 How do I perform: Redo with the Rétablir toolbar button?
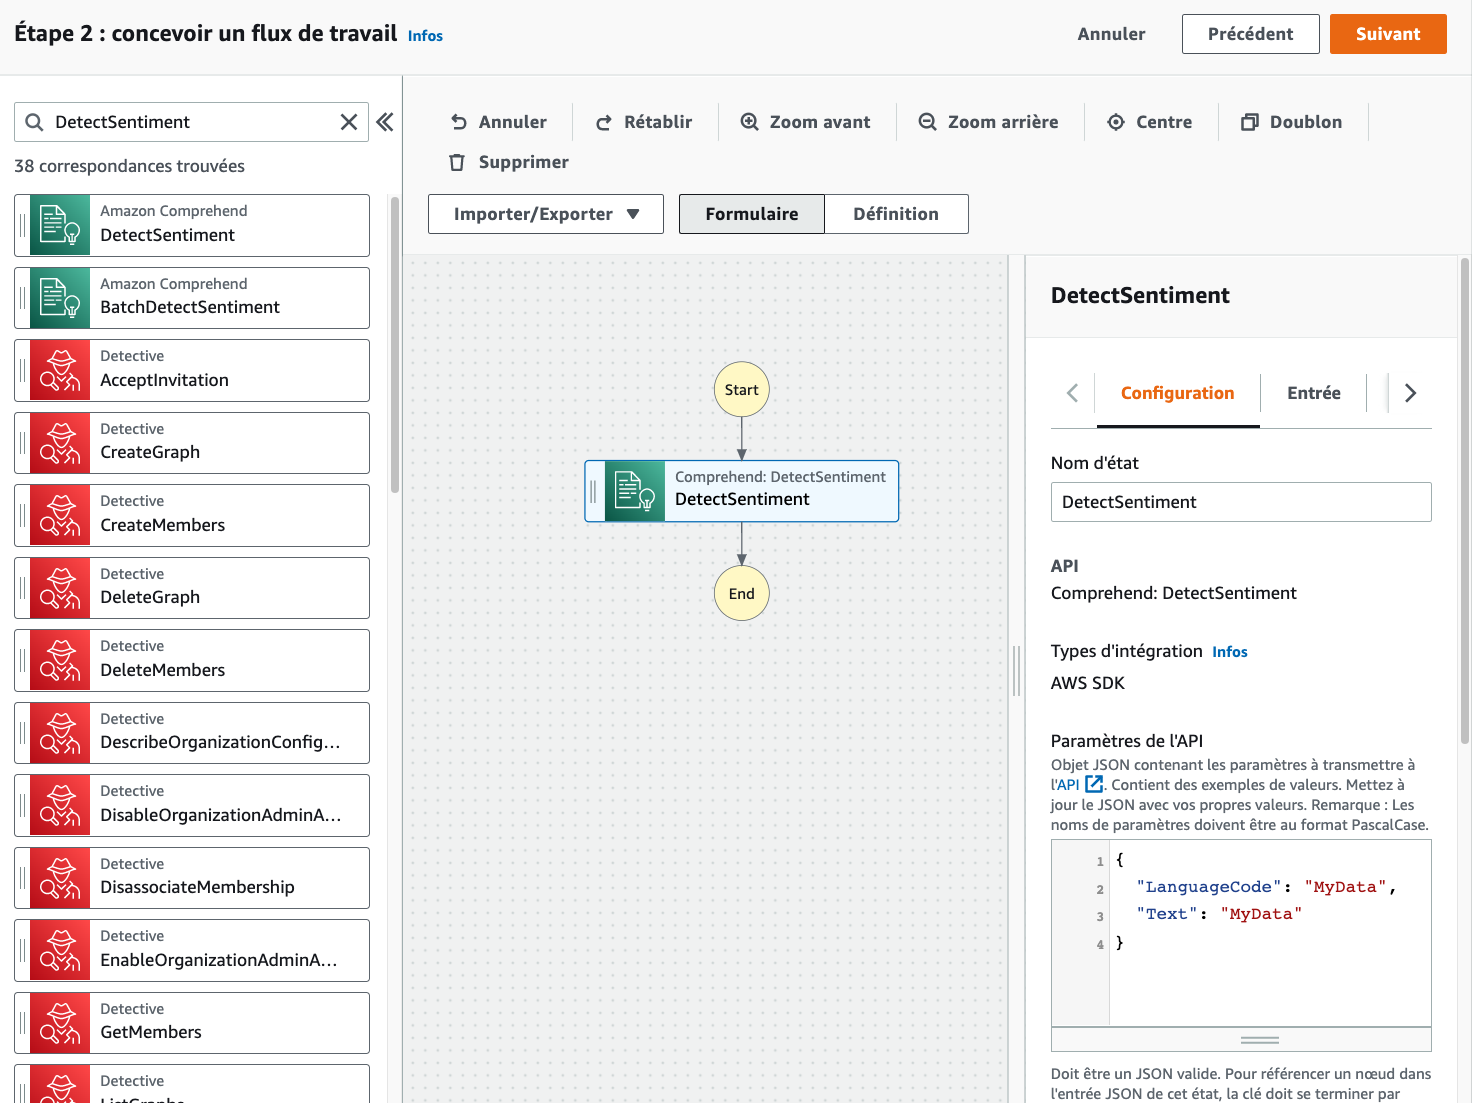click(644, 122)
